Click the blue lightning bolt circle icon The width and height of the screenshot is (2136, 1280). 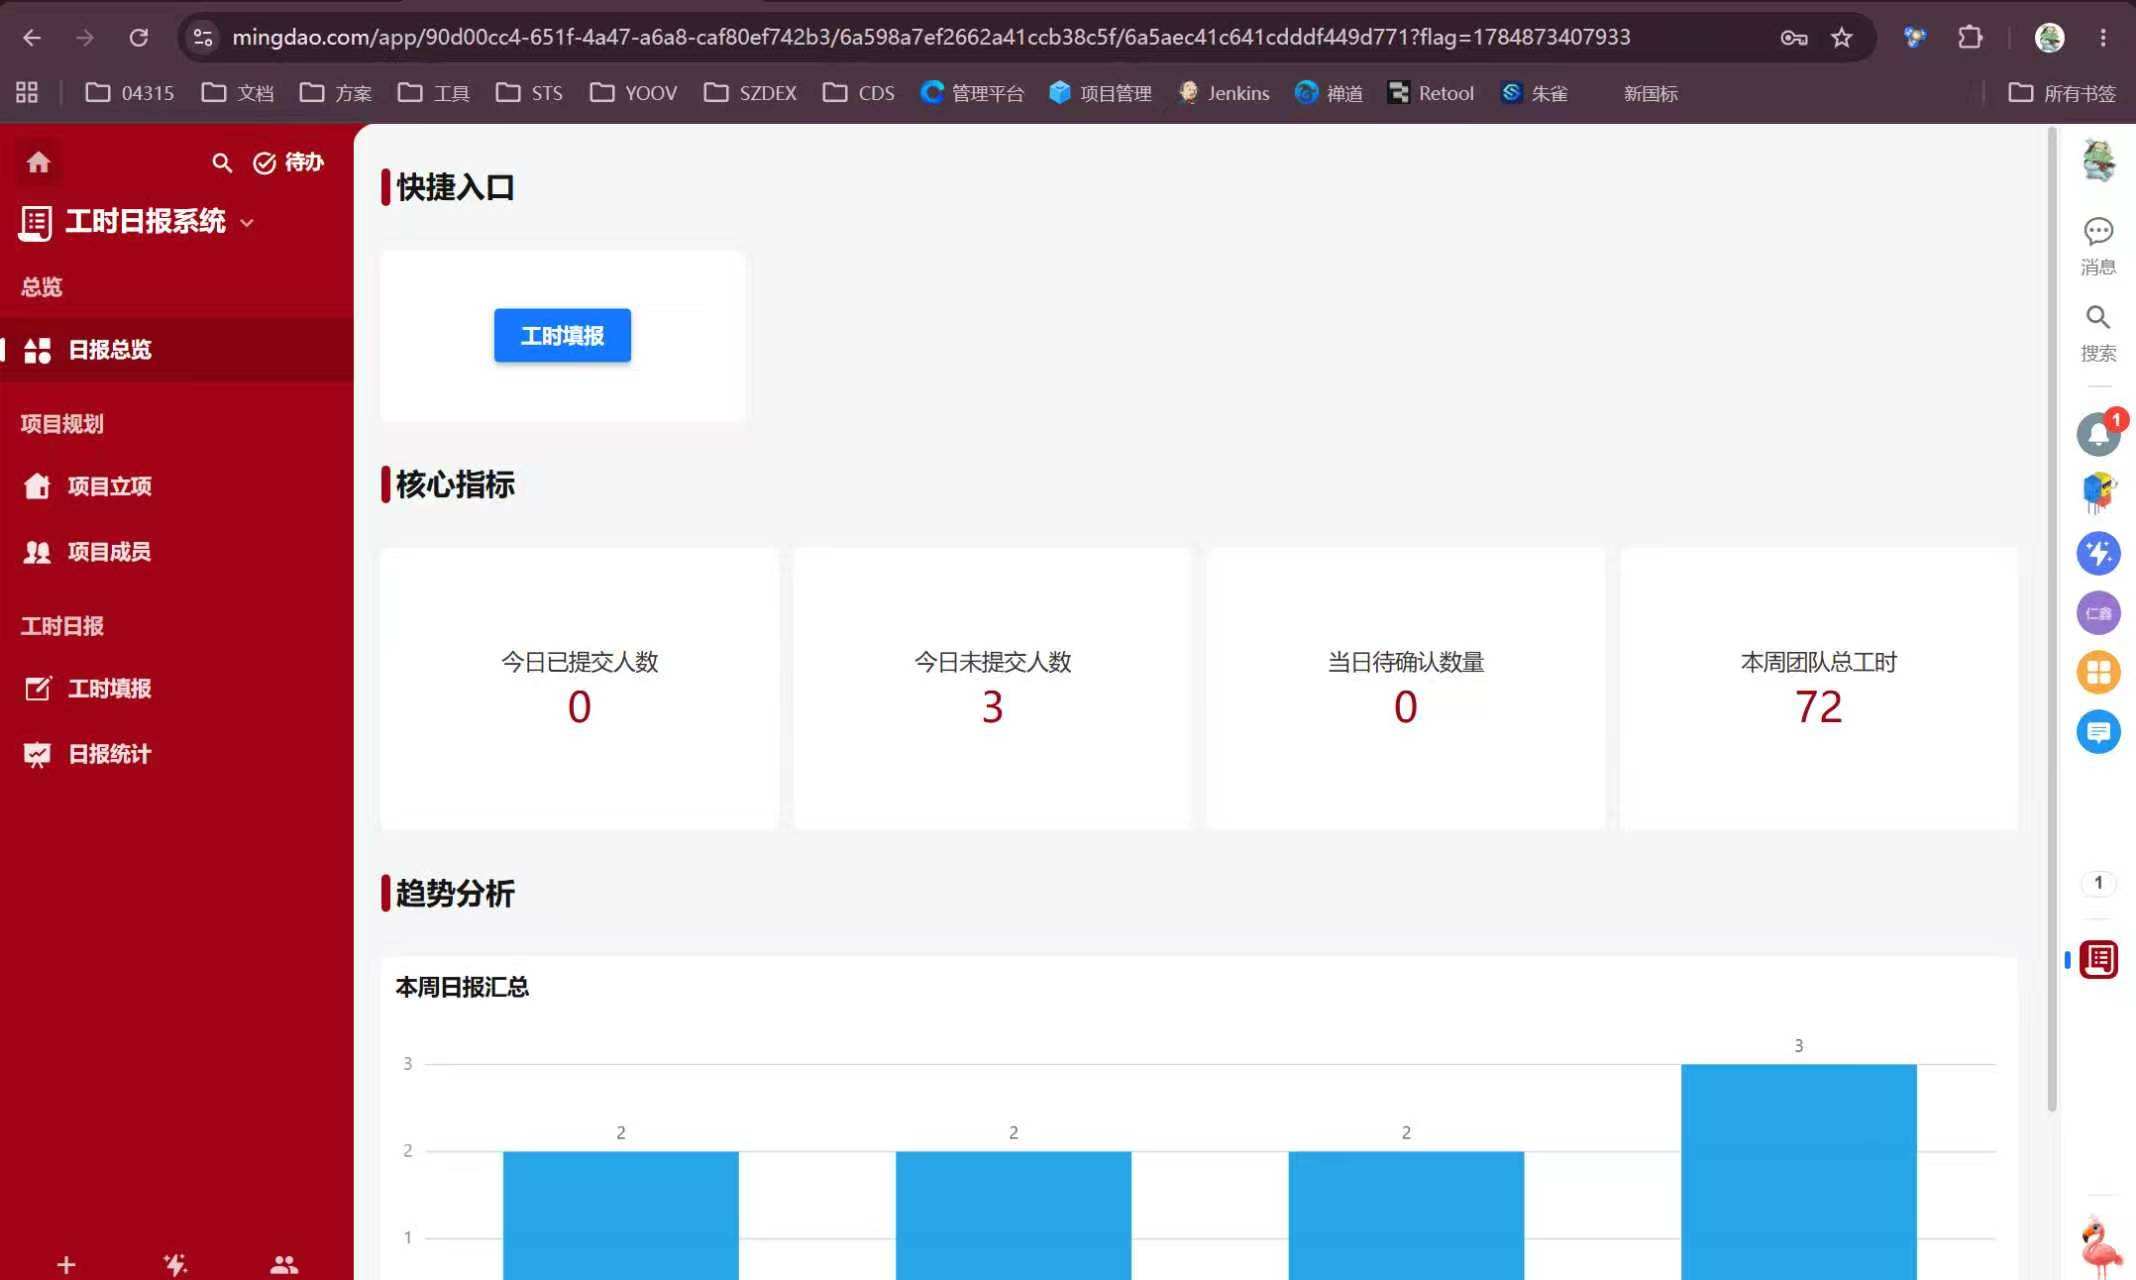point(2098,553)
